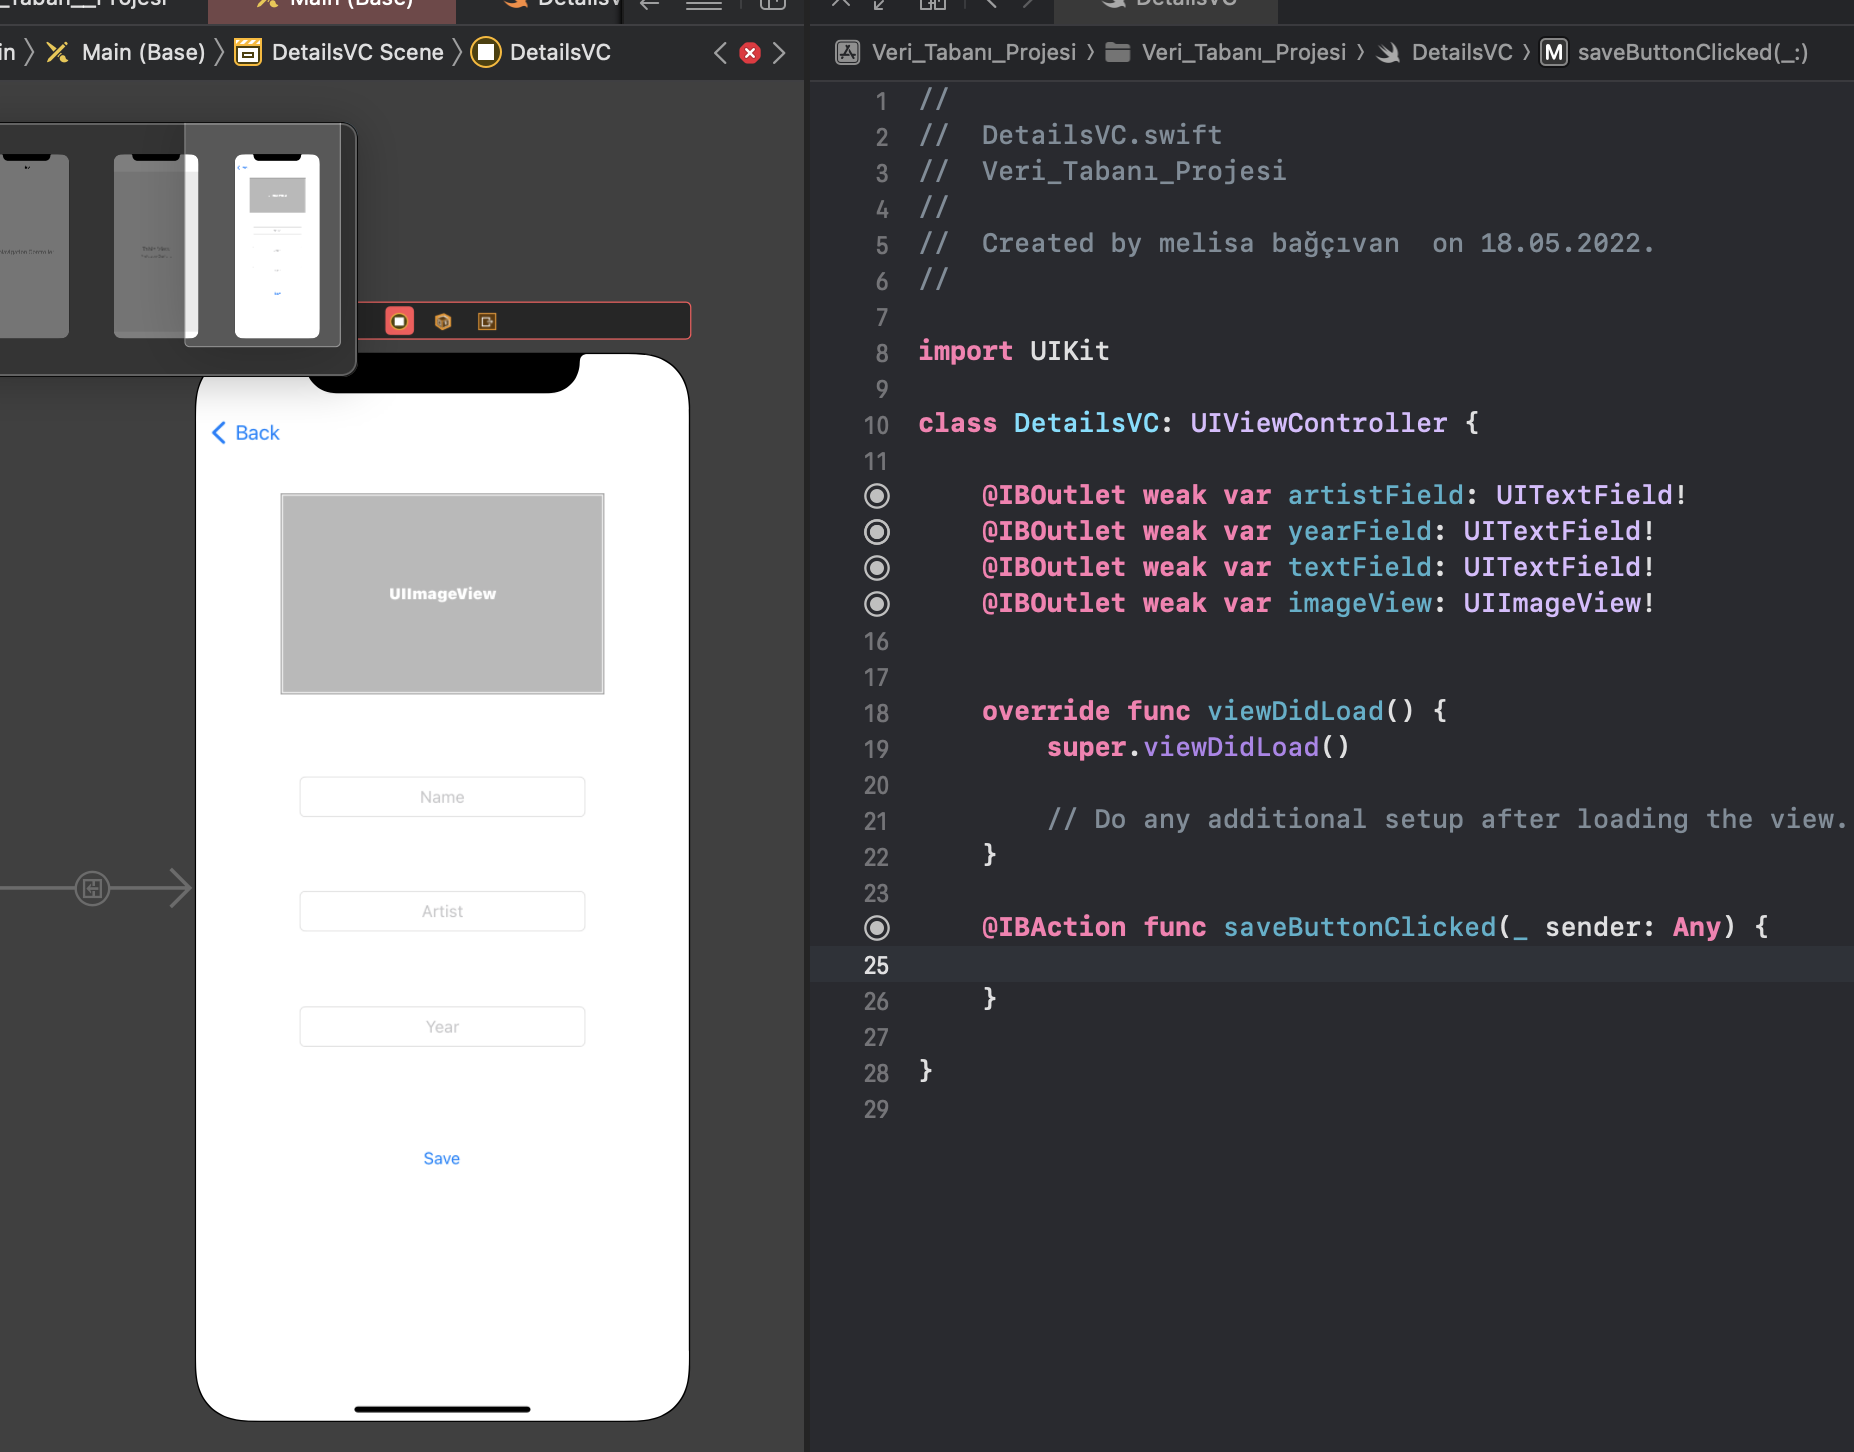Screen dimensions: 1854x1452
Task: Click the First Responder cube icon
Action: pos(443,321)
